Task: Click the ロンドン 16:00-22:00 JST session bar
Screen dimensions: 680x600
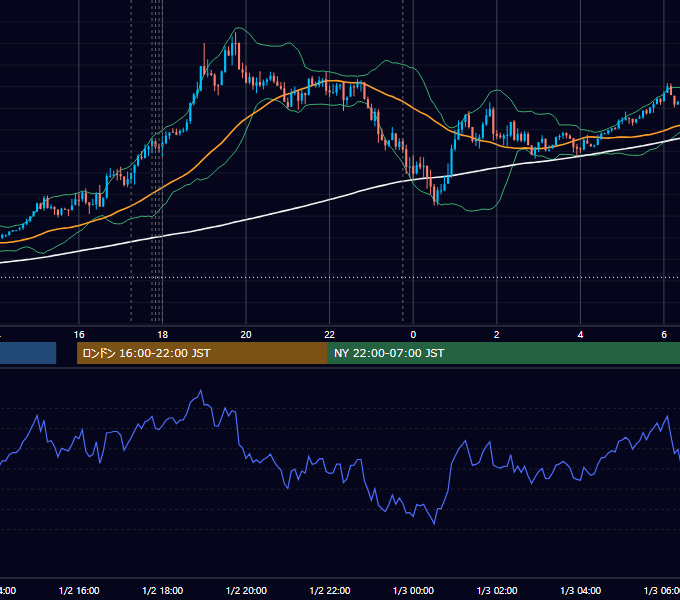Action: point(202,353)
